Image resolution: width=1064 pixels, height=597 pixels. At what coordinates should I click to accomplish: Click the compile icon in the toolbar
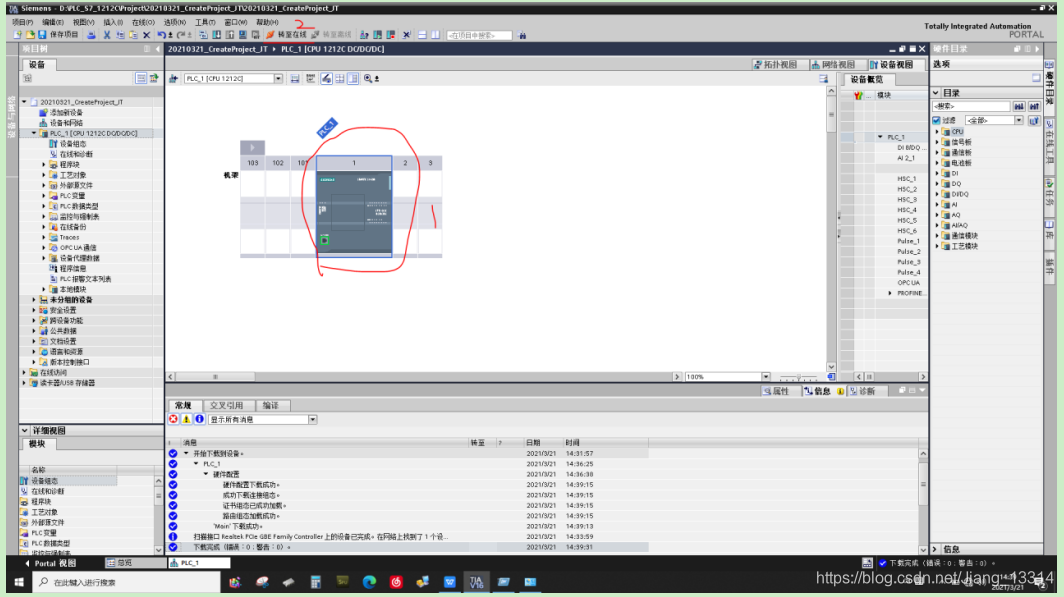[203, 35]
